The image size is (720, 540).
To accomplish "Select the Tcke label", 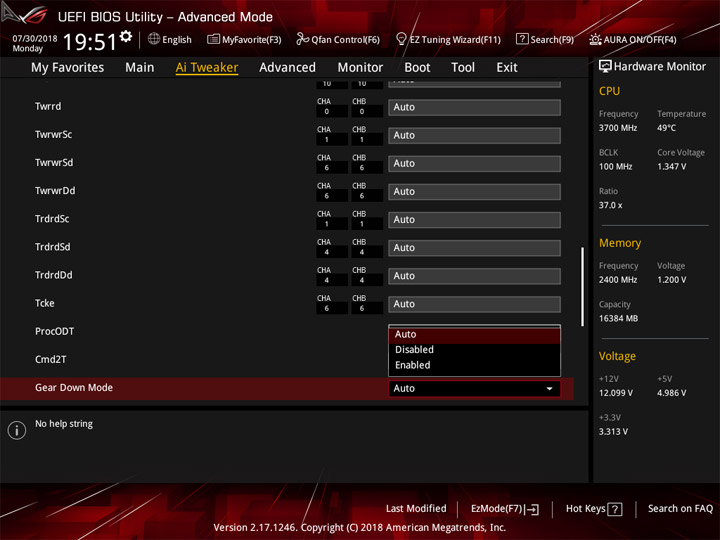I will click(x=45, y=303).
